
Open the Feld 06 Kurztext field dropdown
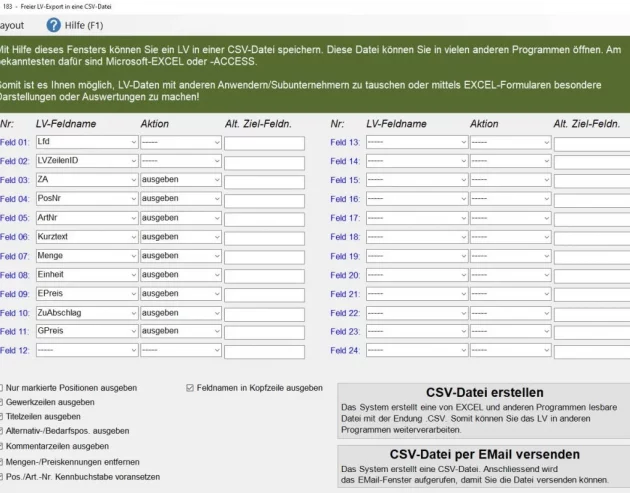click(x=133, y=237)
